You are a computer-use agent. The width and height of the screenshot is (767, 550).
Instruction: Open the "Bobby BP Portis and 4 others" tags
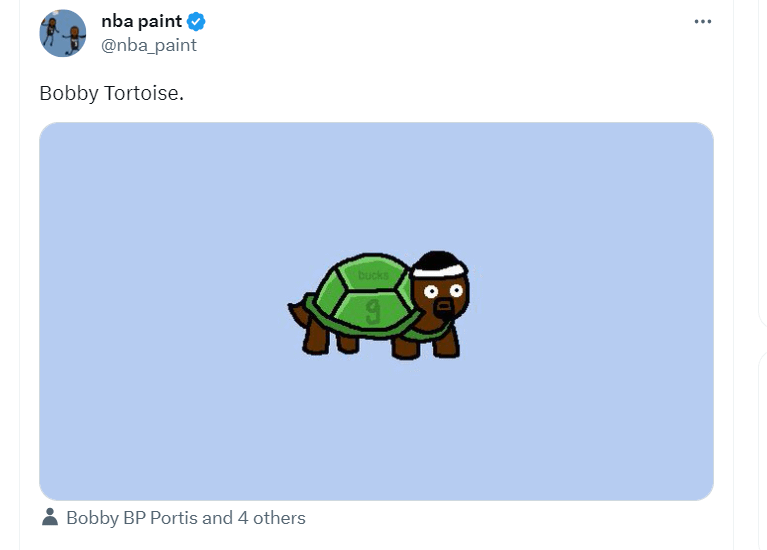pyautogui.click(x=186, y=518)
